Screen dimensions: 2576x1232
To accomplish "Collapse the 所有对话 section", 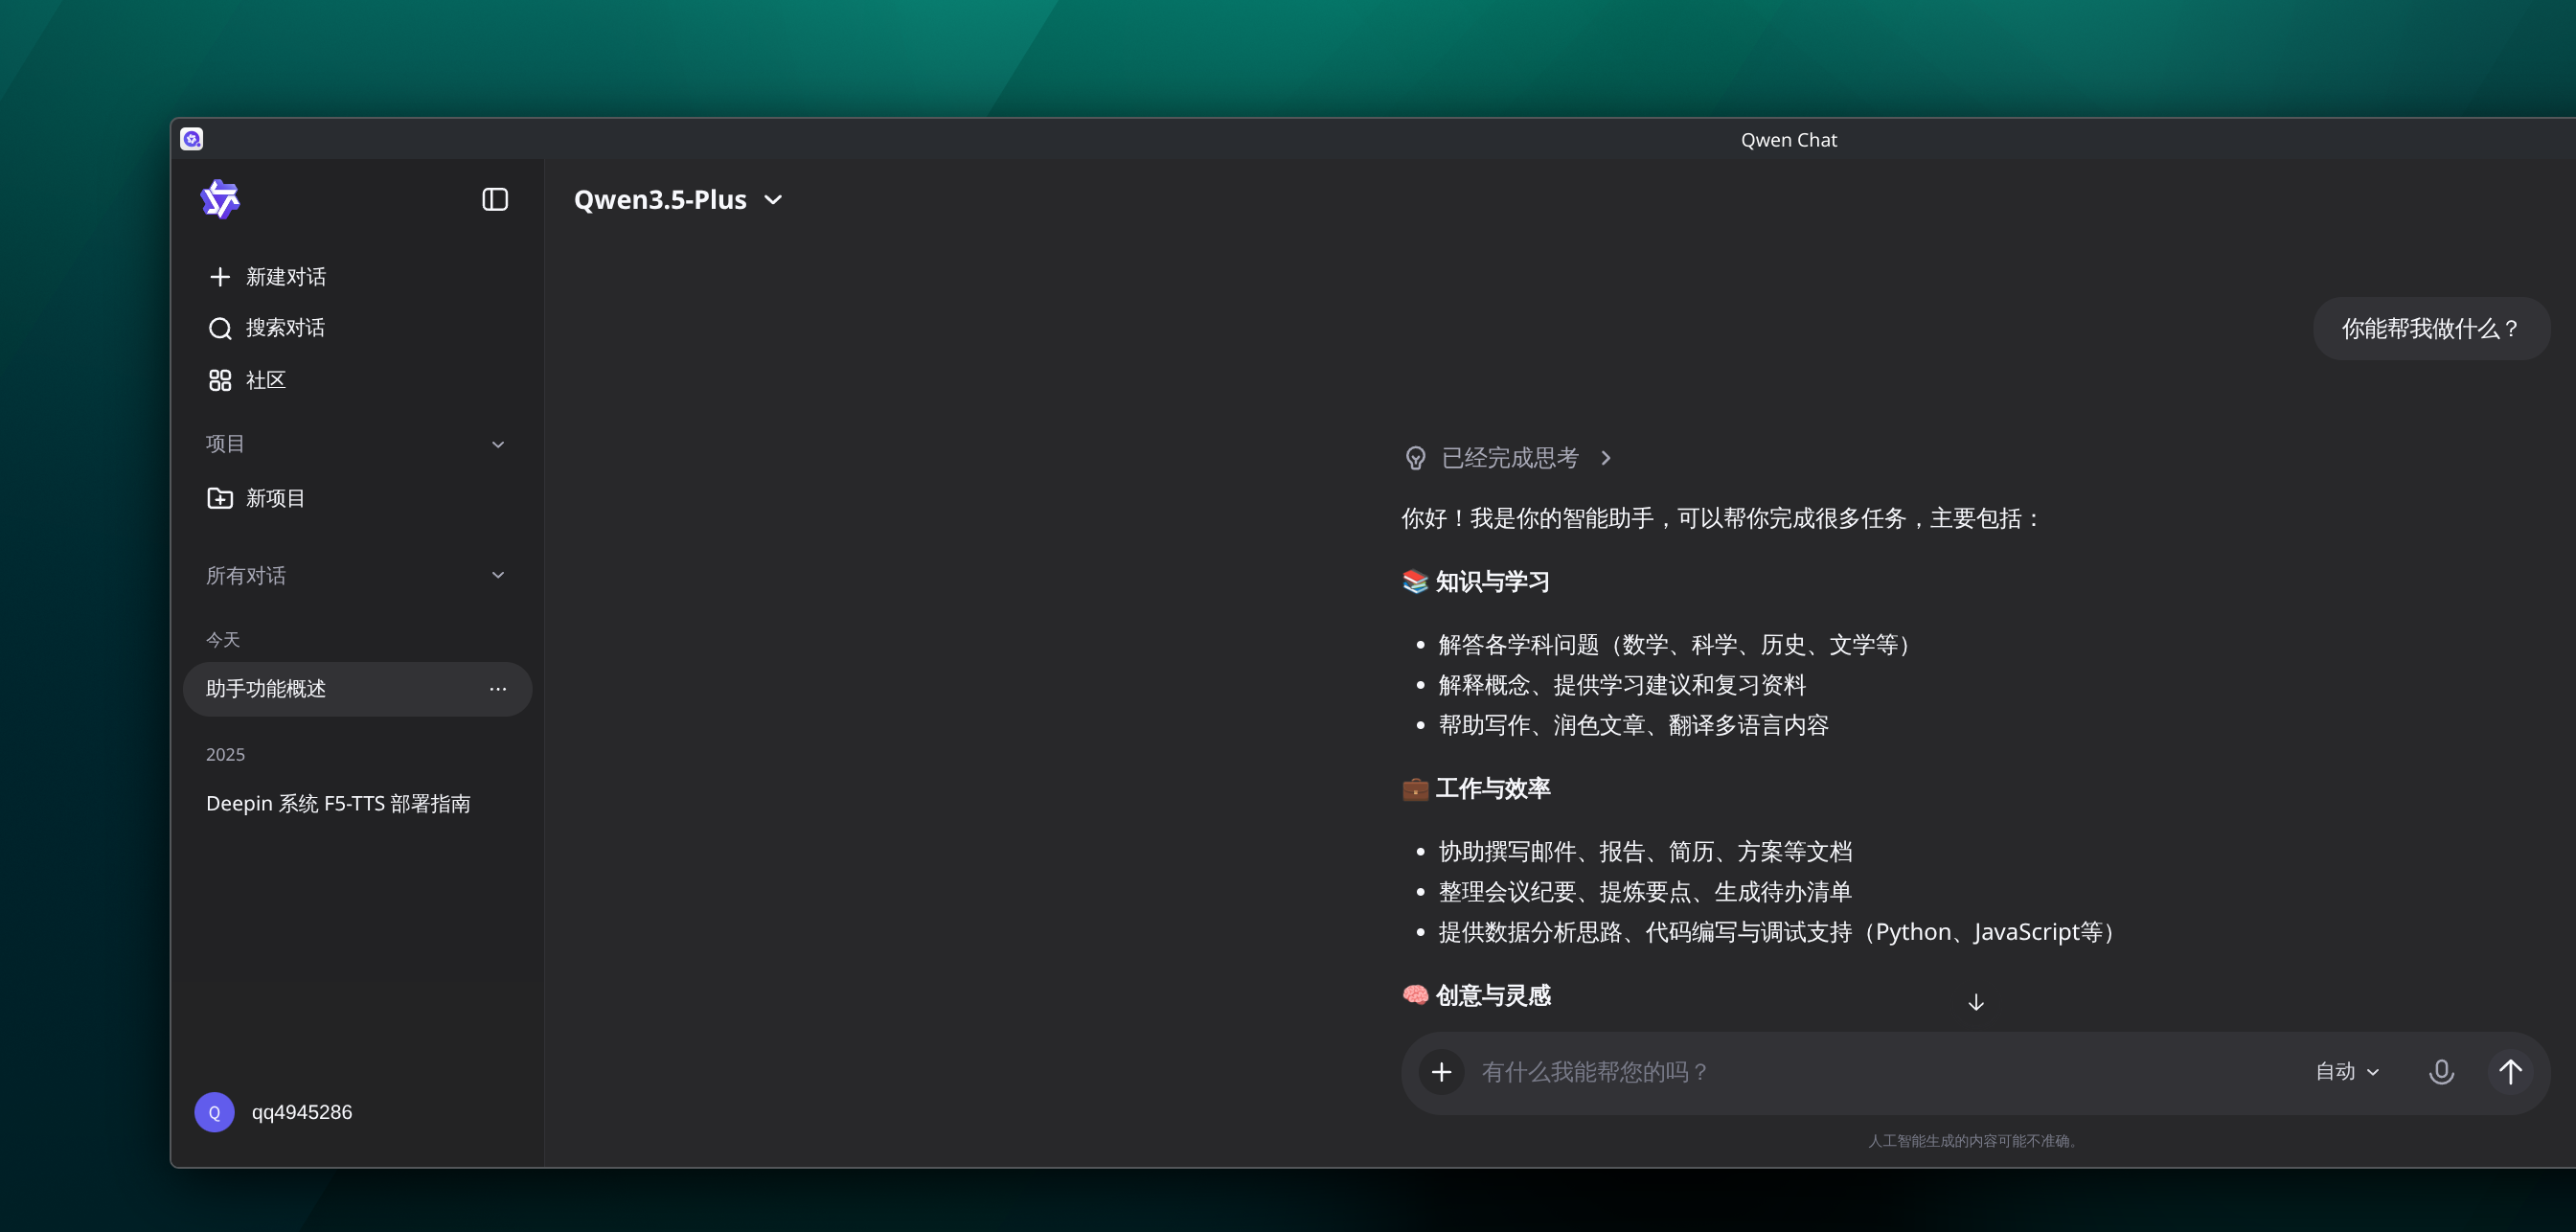I will (498, 575).
